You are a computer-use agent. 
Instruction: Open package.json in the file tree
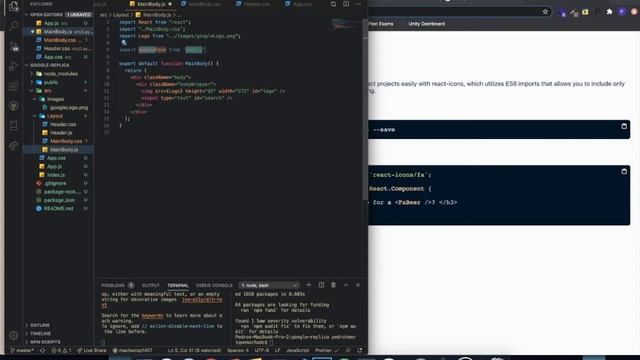click(x=59, y=200)
